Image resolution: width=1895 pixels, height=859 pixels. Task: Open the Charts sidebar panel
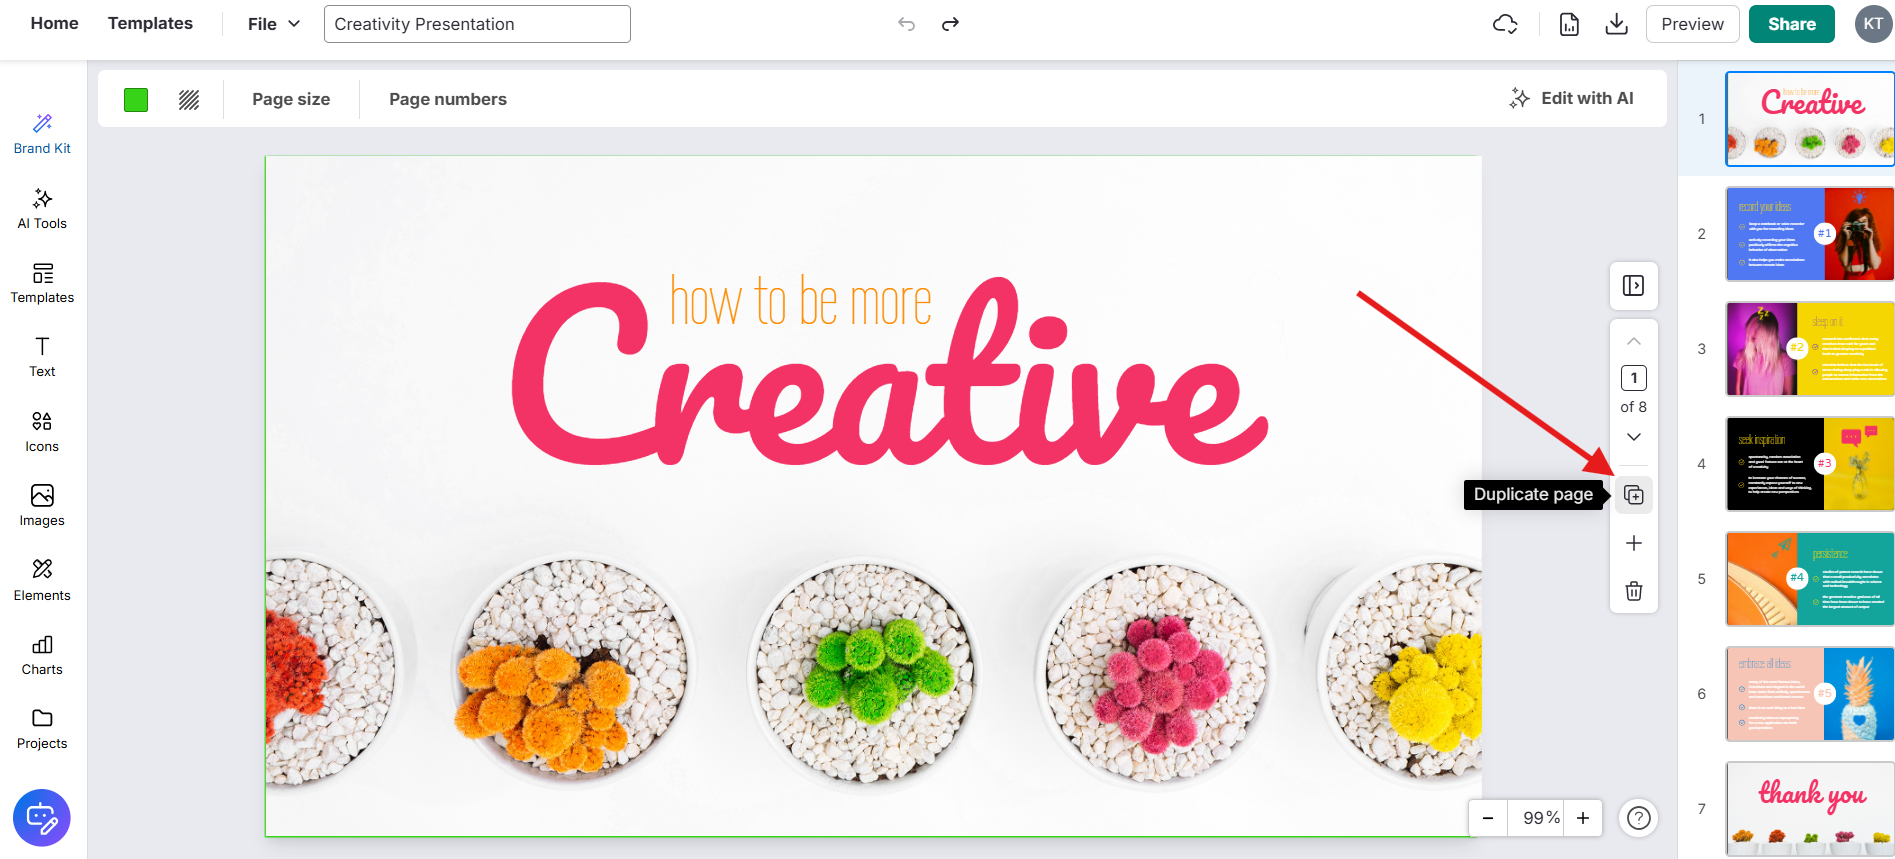[x=42, y=655]
